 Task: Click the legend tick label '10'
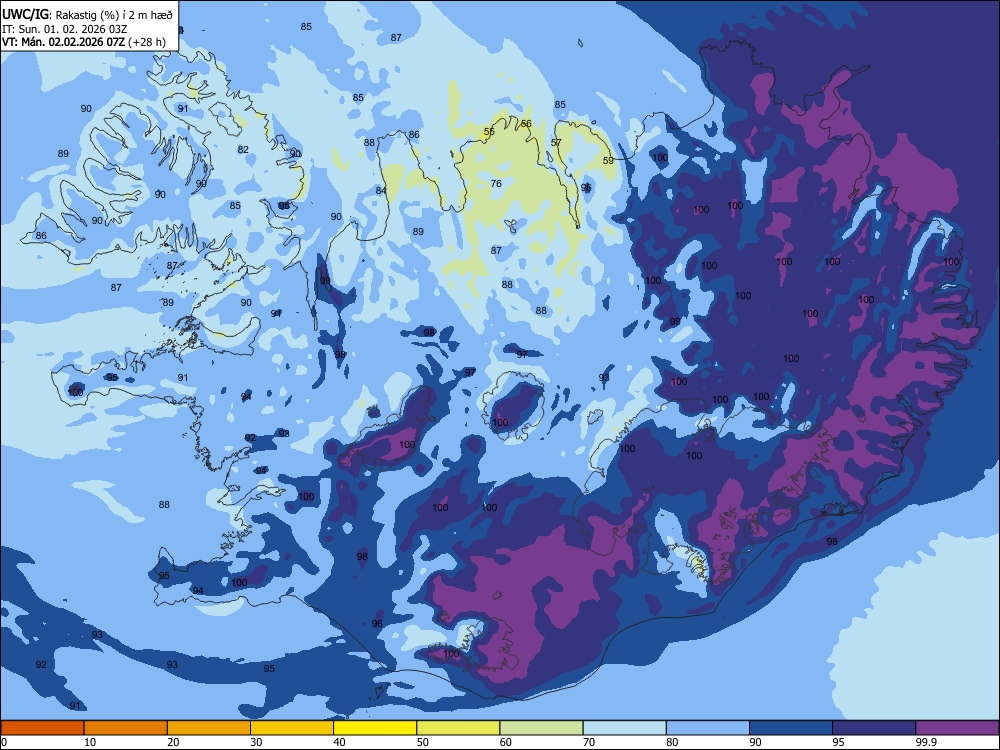[x=90, y=742]
